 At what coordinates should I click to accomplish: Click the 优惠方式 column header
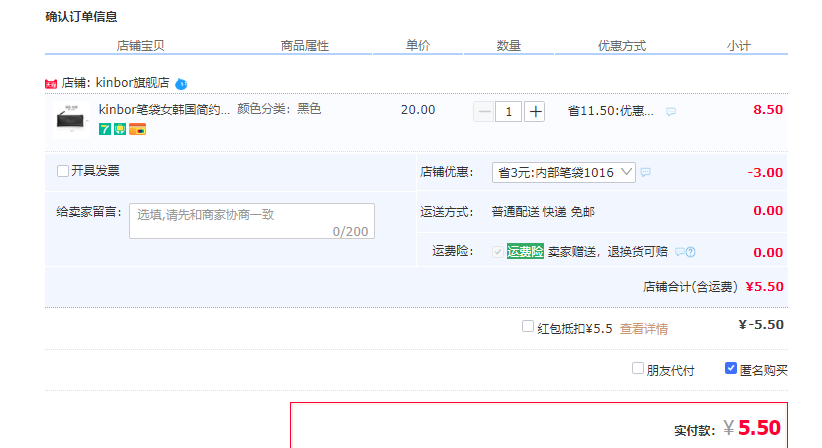pos(622,46)
